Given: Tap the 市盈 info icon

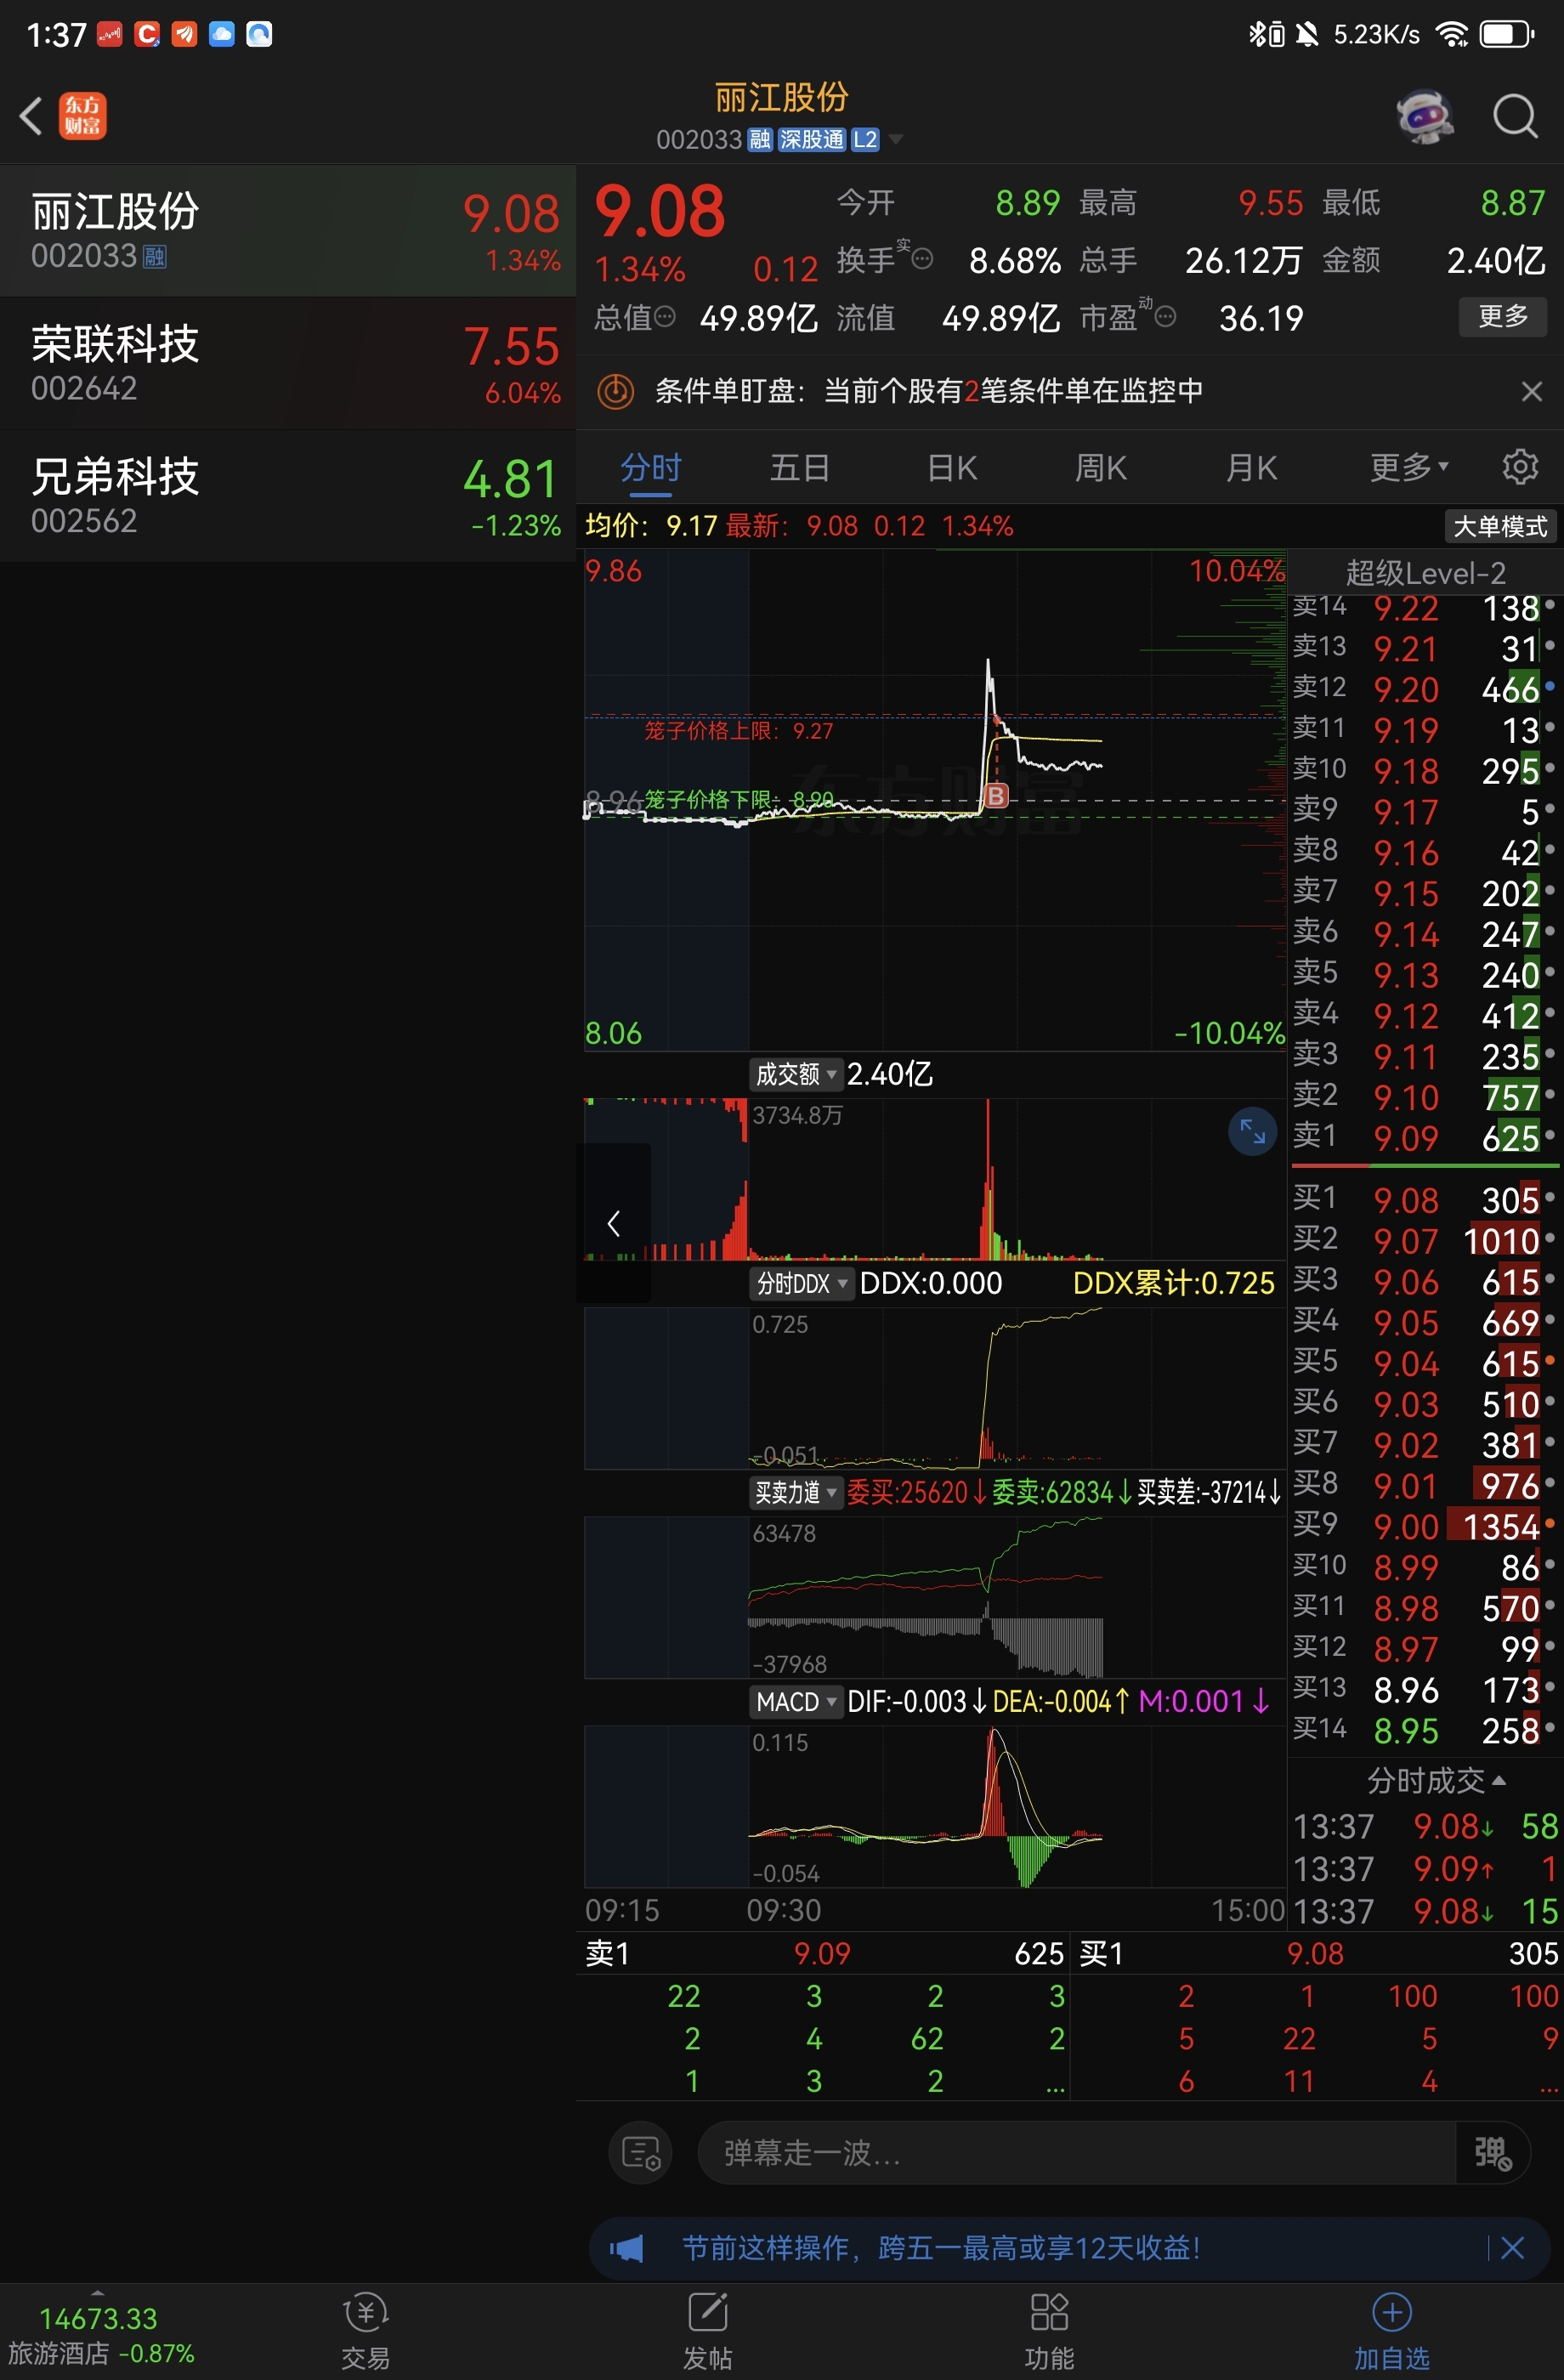Looking at the screenshot, I should tap(1165, 317).
